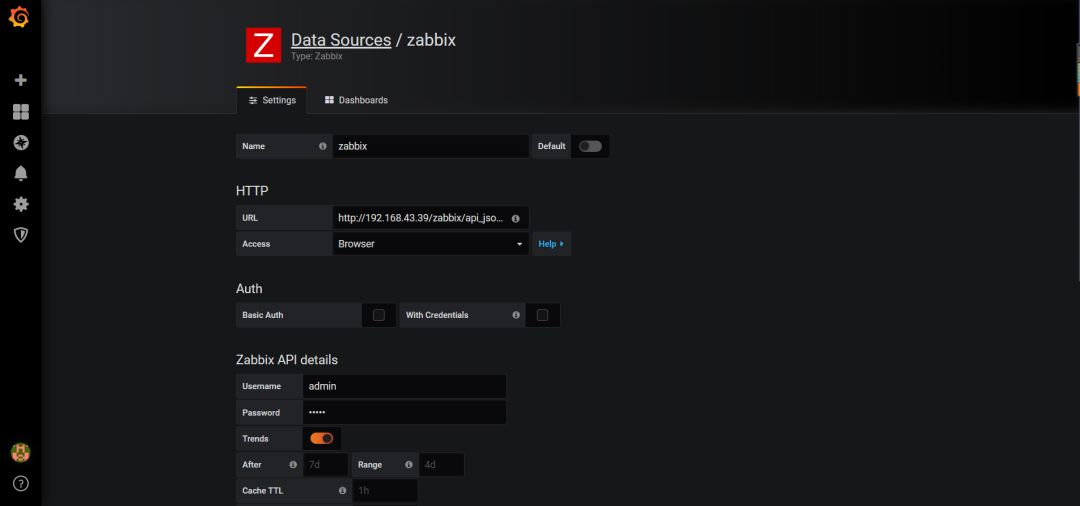Check the With Credentials checkbox
Screen dimensions: 1080x506
[x=543, y=315]
